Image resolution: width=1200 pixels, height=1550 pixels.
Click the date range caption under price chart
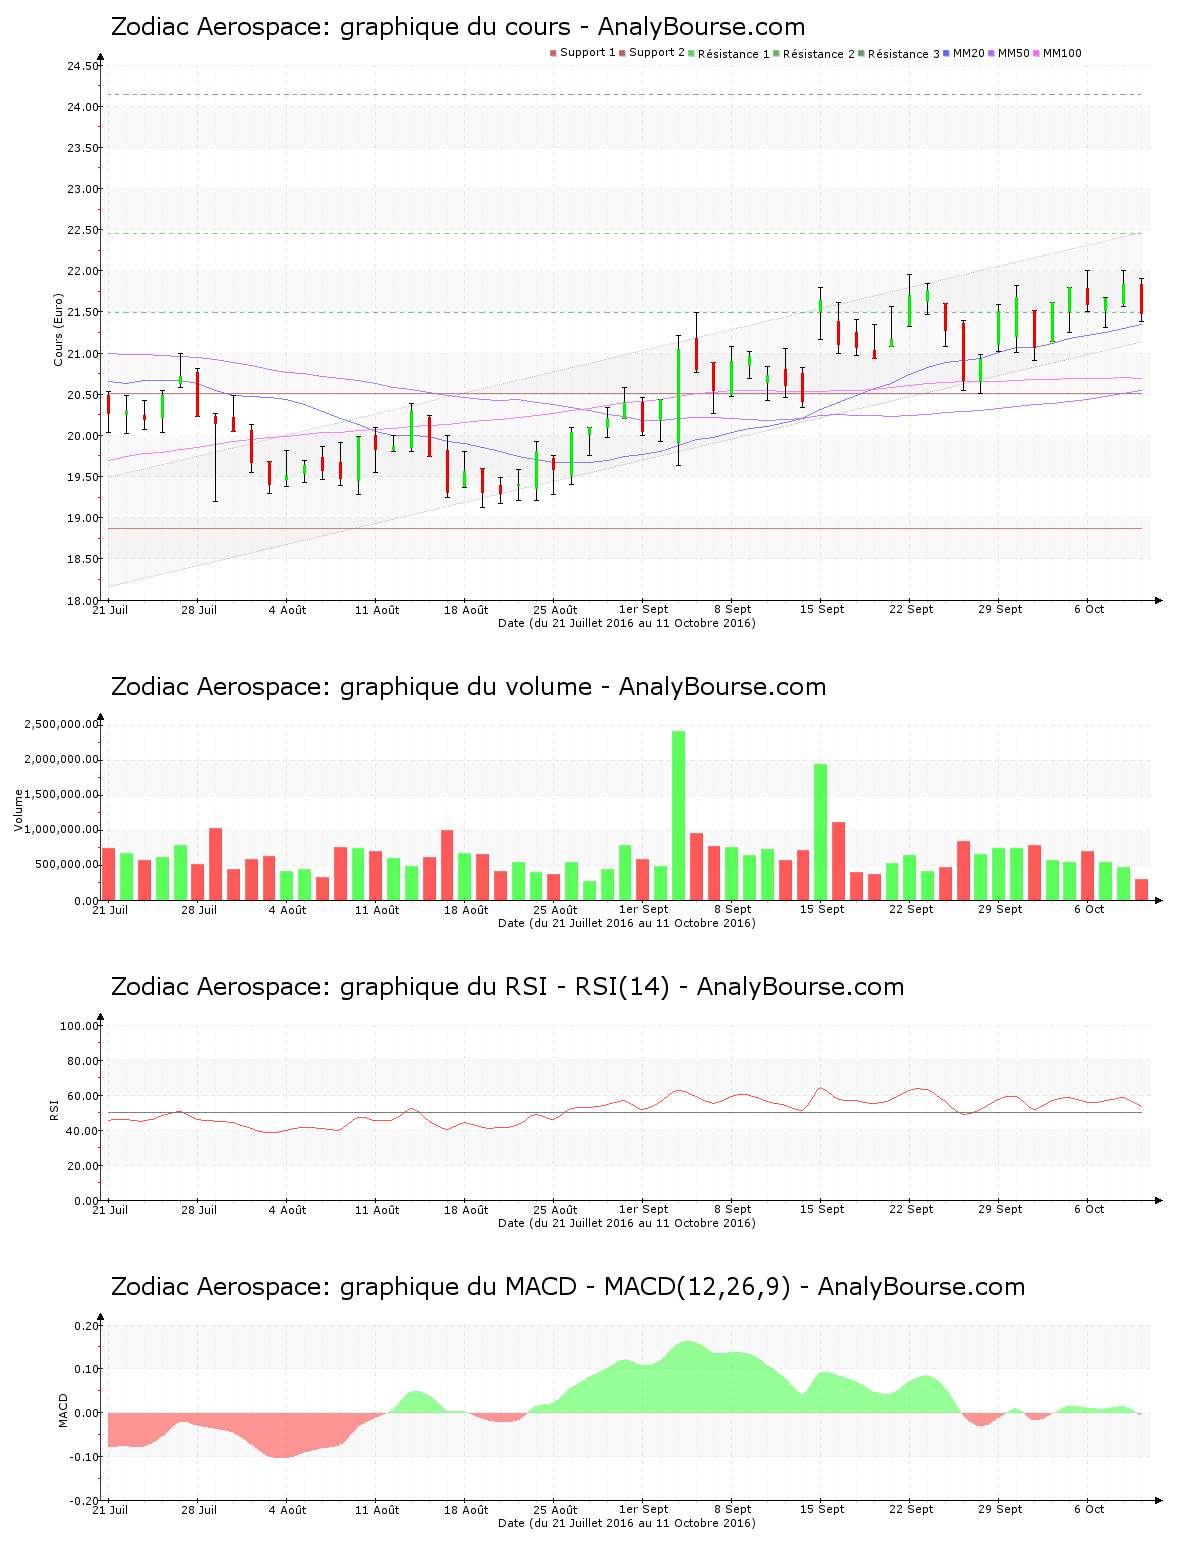coord(627,623)
